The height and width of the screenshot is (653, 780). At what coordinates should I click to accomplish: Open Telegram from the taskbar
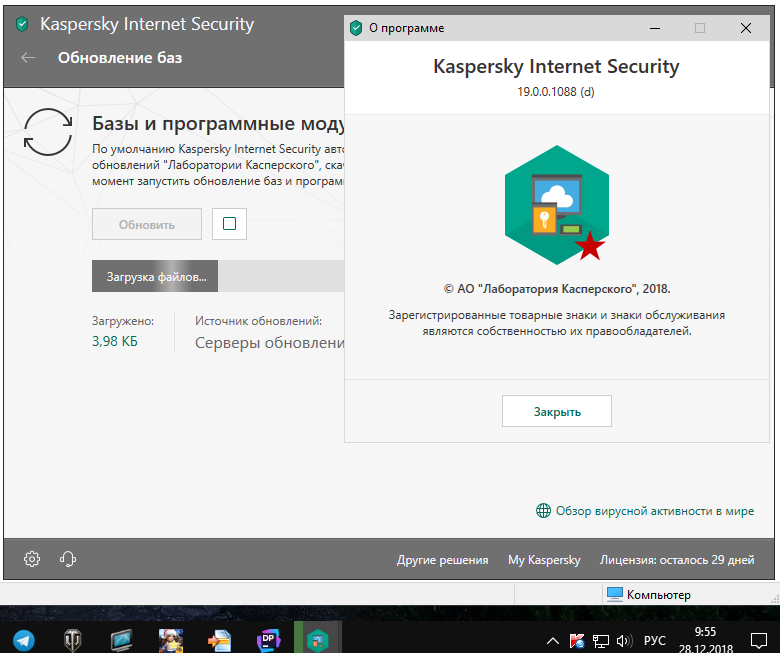pyautogui.click(x=23, y=640)
